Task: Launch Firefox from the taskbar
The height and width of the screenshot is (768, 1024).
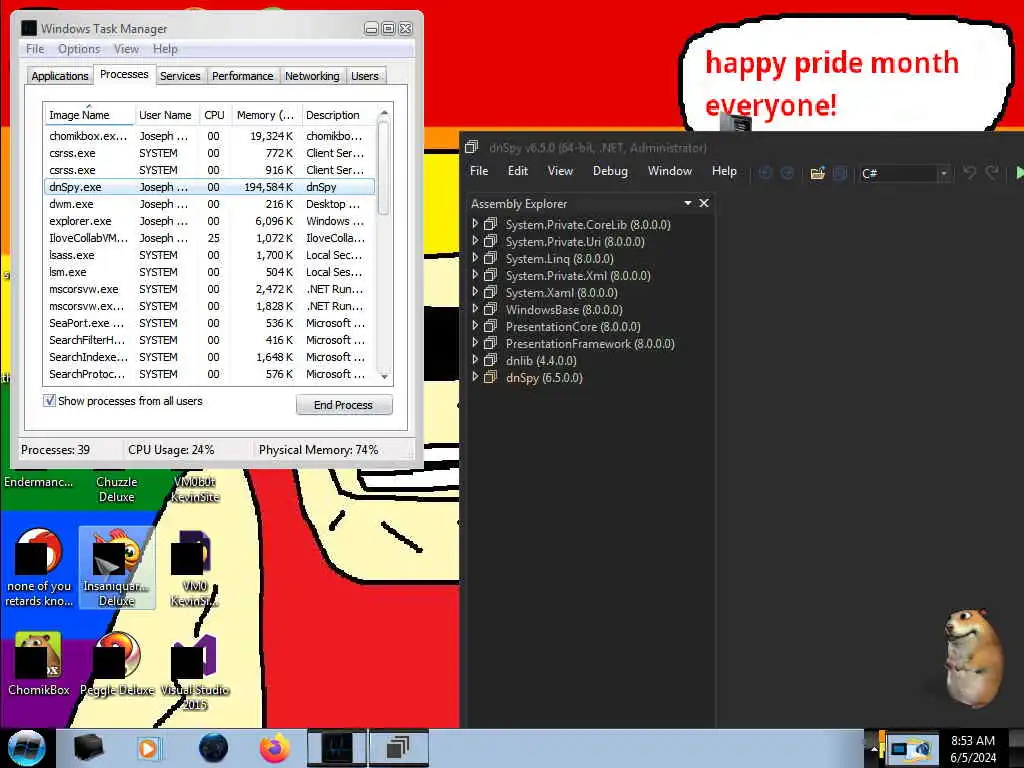Action: click(x=275, y=748)
